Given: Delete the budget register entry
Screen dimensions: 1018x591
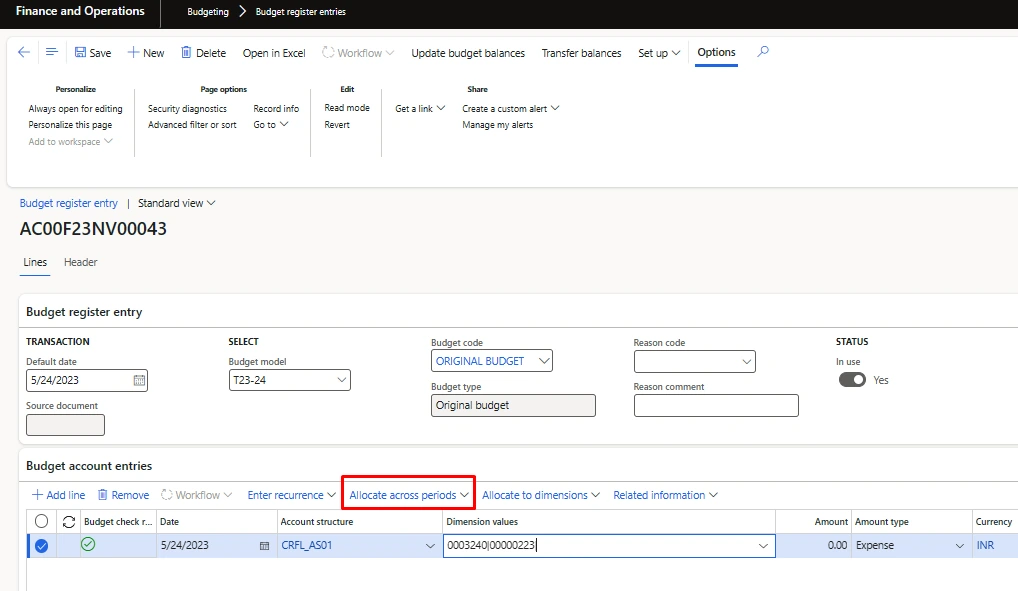Looking at the screenshot, I should [x=203, y=53].
